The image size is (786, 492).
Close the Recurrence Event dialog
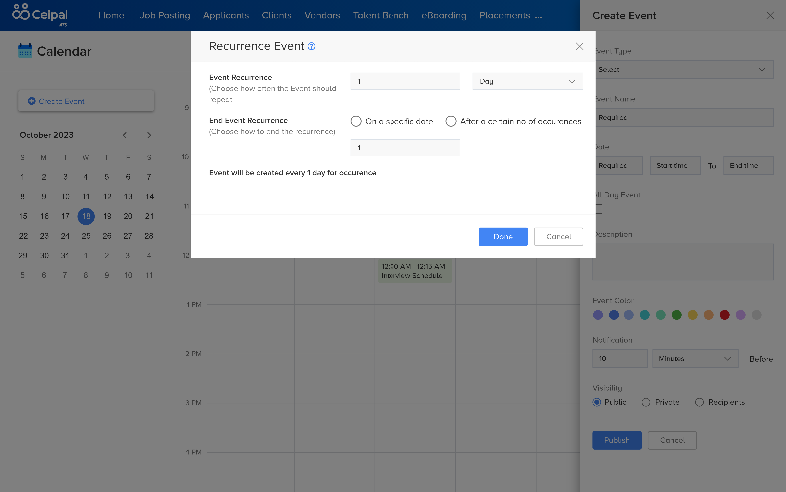click(579, 46)
